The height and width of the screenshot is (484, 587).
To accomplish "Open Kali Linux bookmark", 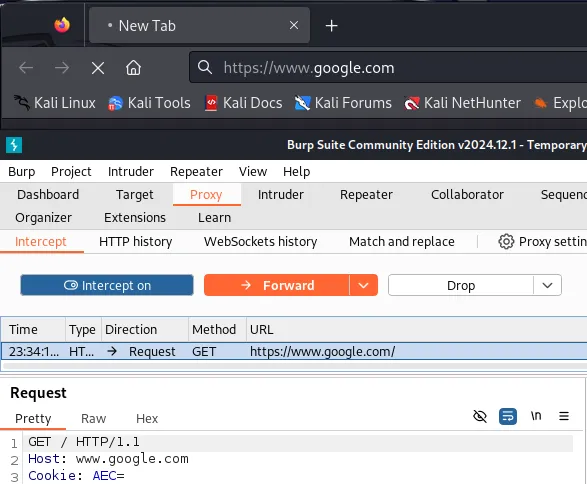I will (x=55, y=103).
